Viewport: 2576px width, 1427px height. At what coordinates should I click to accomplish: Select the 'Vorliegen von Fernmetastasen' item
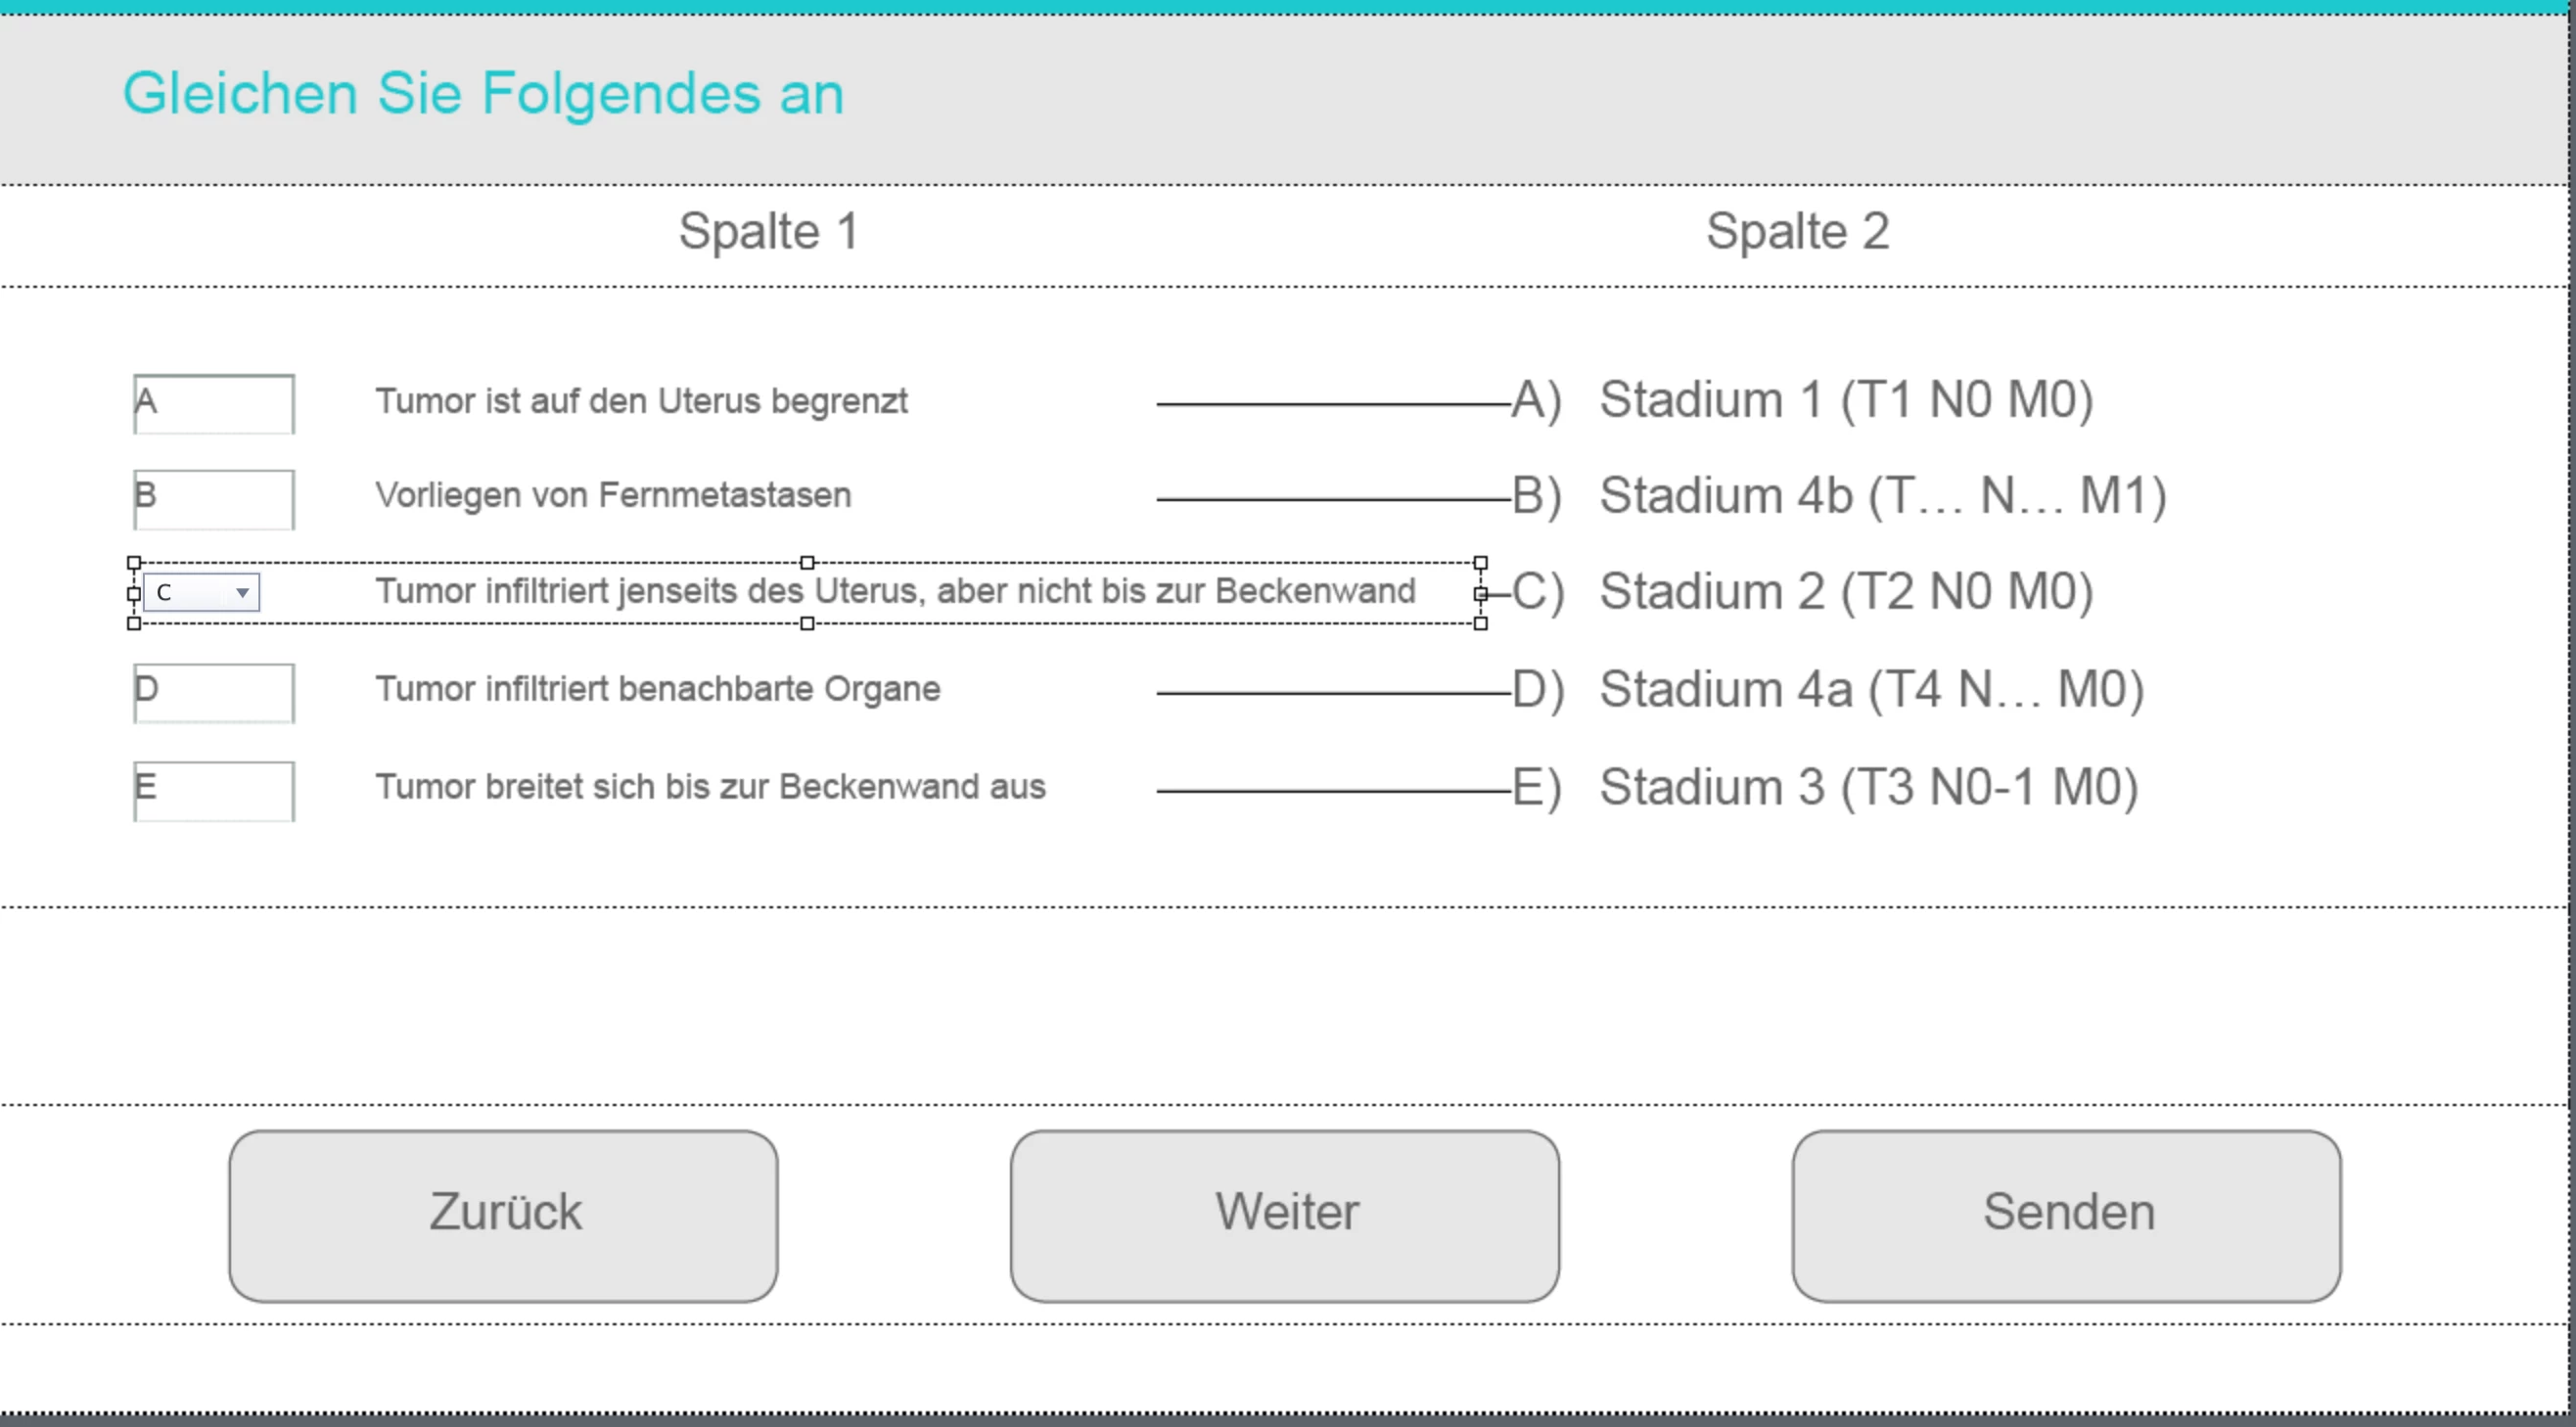click(x=614, y=495)
